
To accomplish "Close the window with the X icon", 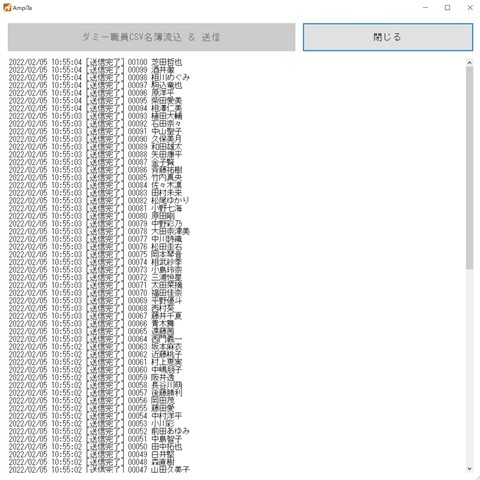I will (470, 7).
